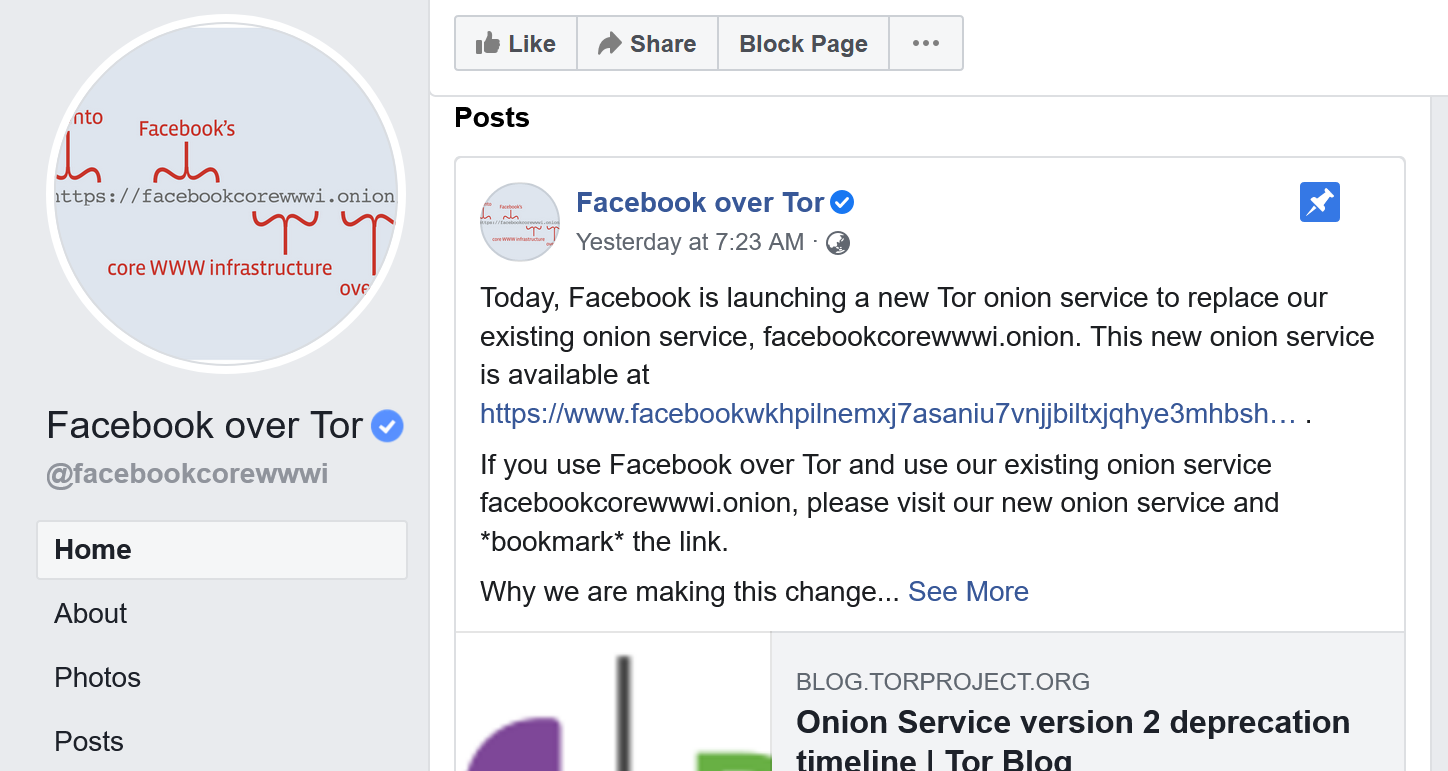This screenshot has height=771, width=1448.
Task: Open the post timestamp 'Yesterday at 7:23 AM'
Action: [x=689, y=242]
